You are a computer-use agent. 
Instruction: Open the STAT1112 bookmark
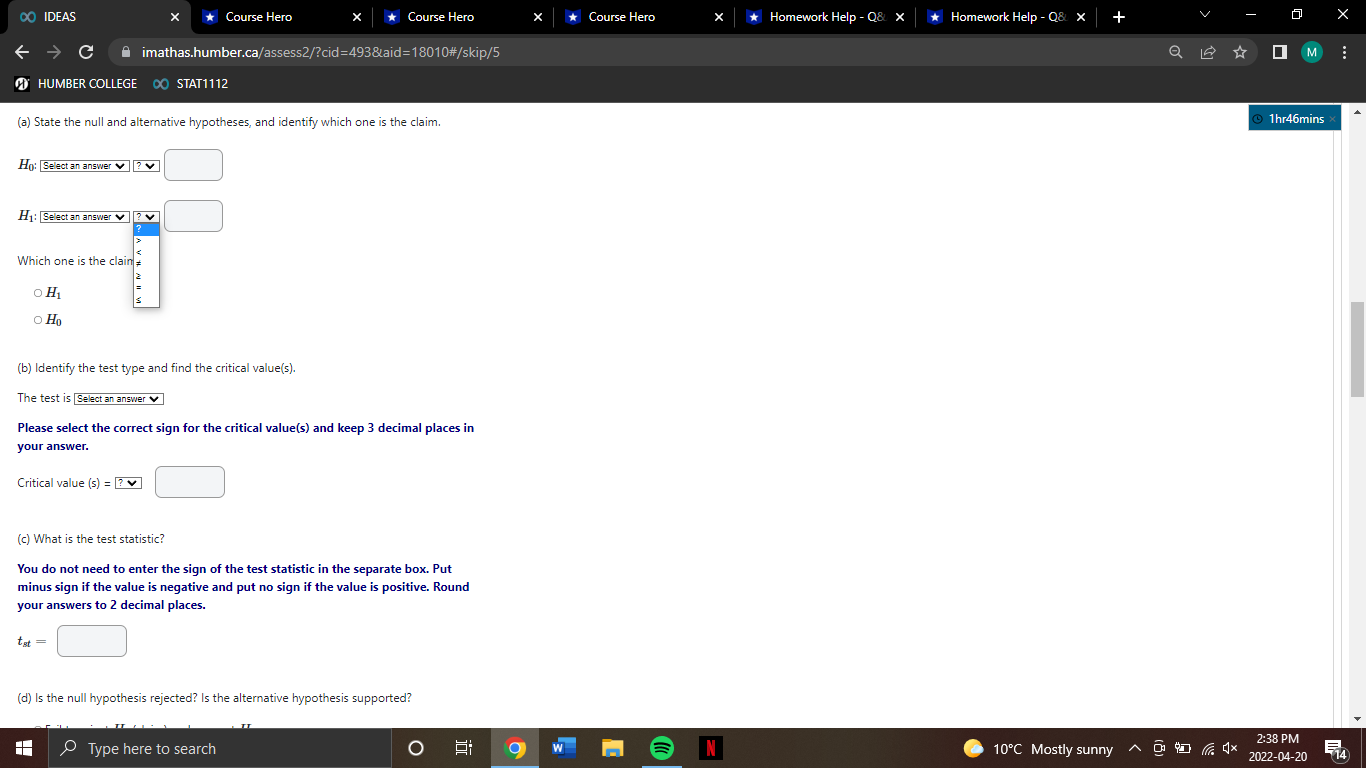click(190, 84)
